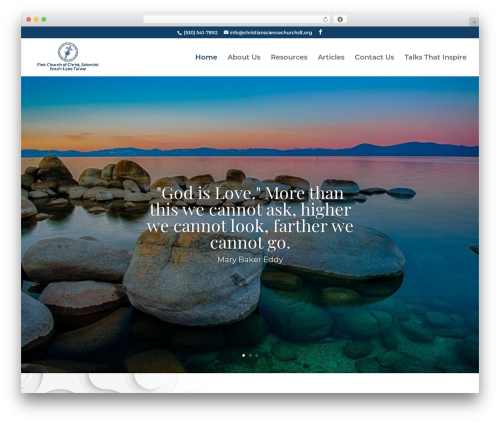Image resolution: width=500 pixels, height=423 pixels.
Task: Select the first slider dot
Action: [x=244, y=355]
